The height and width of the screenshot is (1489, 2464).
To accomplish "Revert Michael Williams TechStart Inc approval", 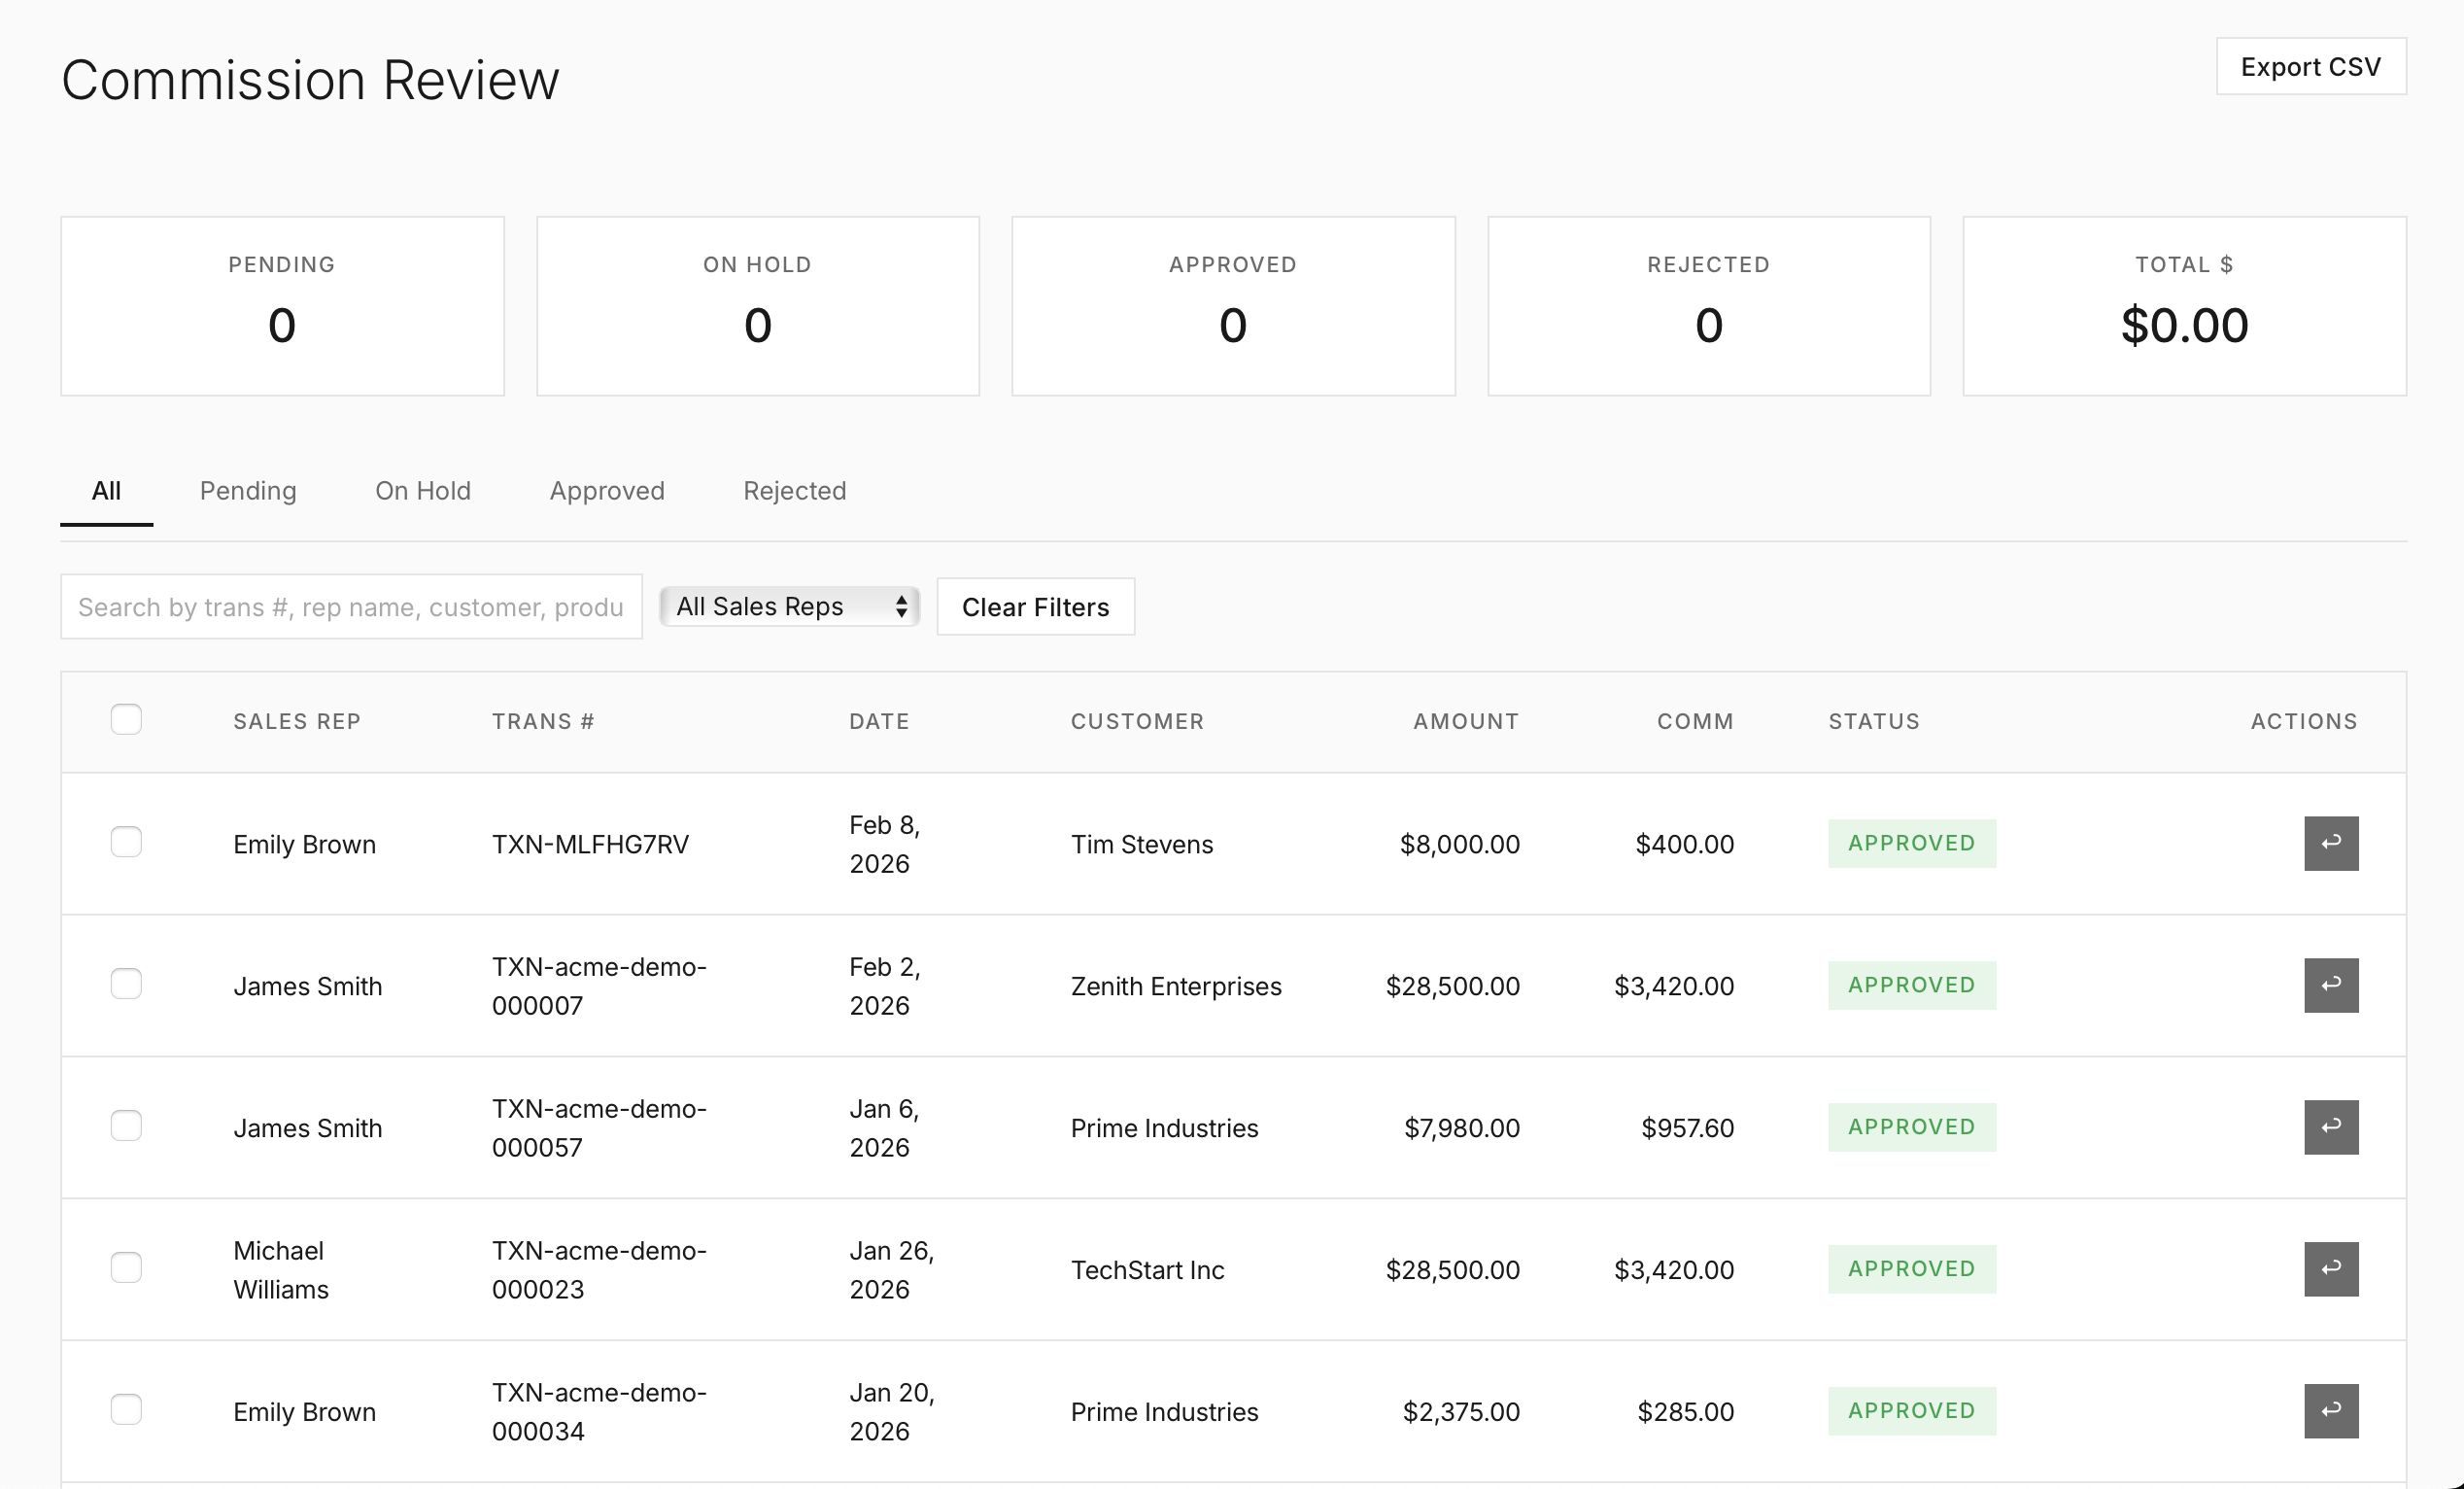I will [x=2330, y=1269].
